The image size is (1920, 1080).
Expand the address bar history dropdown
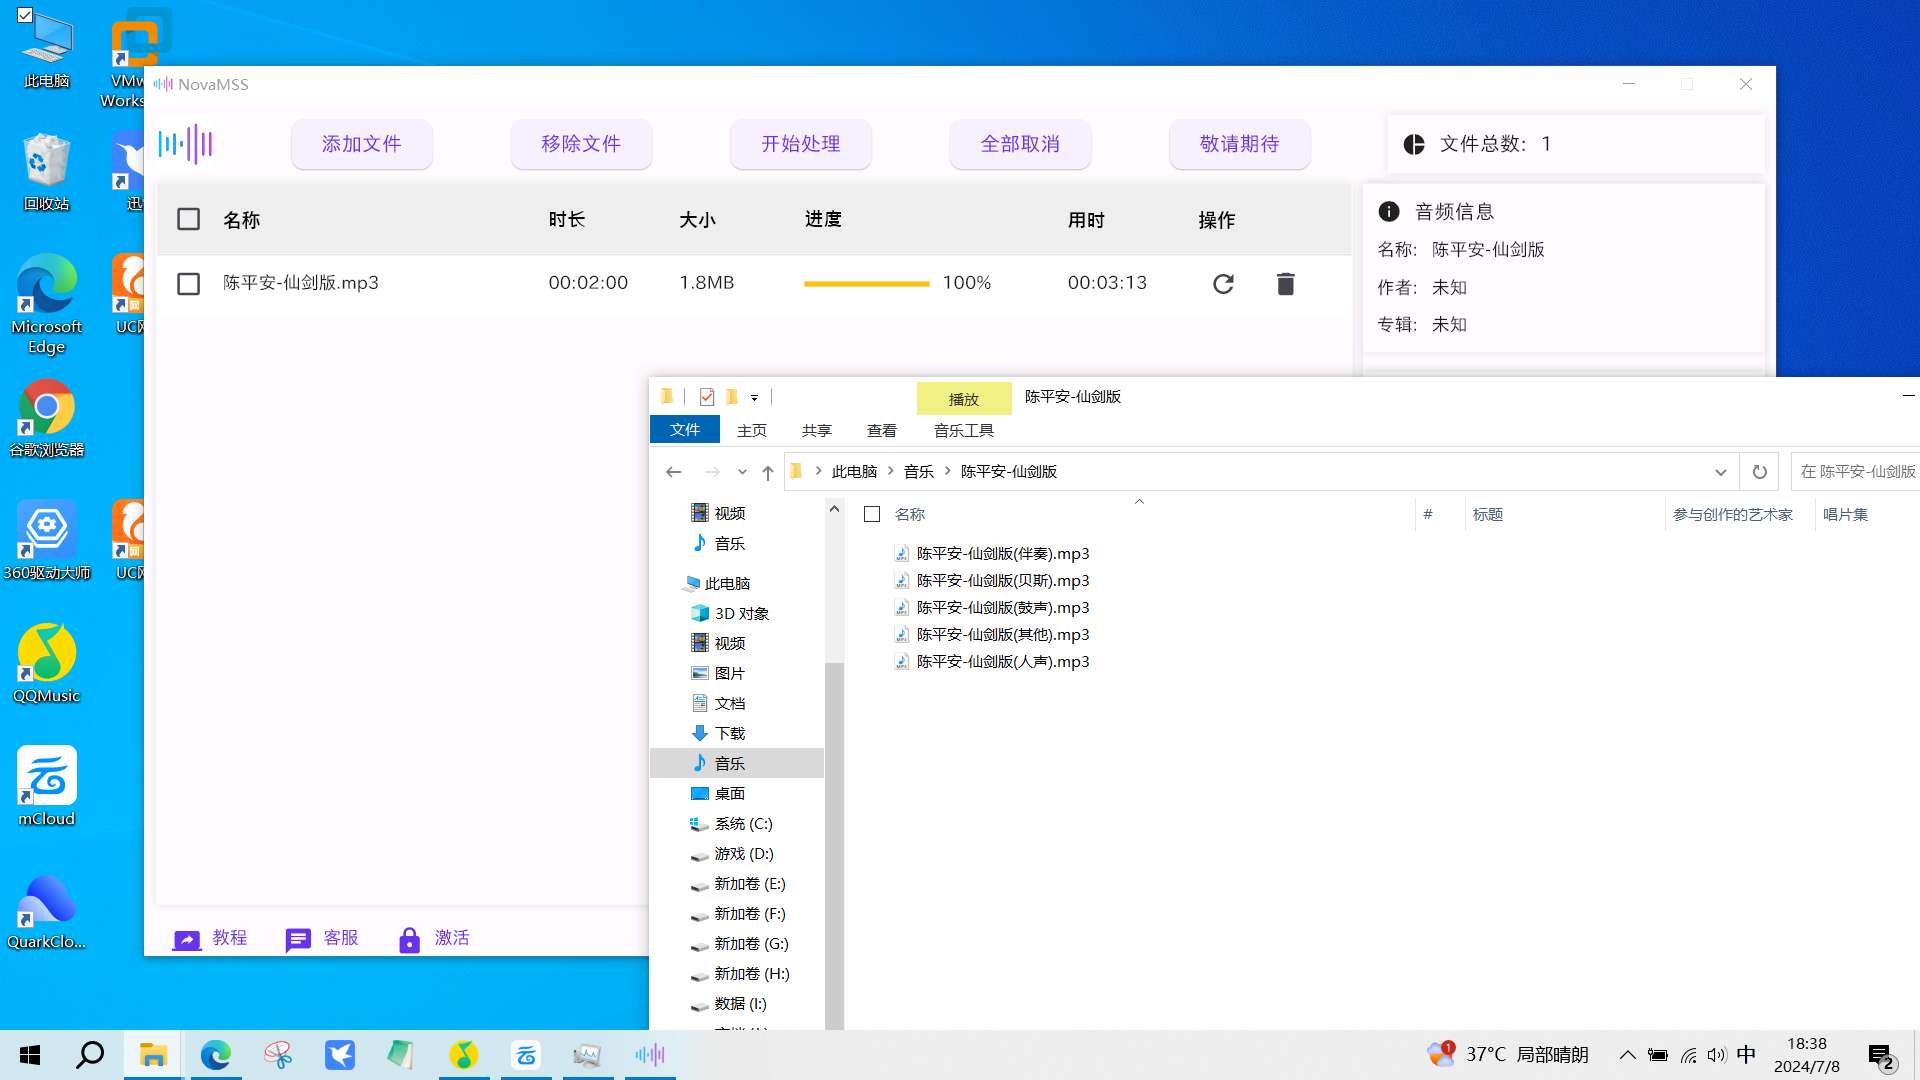(1720, 472)
